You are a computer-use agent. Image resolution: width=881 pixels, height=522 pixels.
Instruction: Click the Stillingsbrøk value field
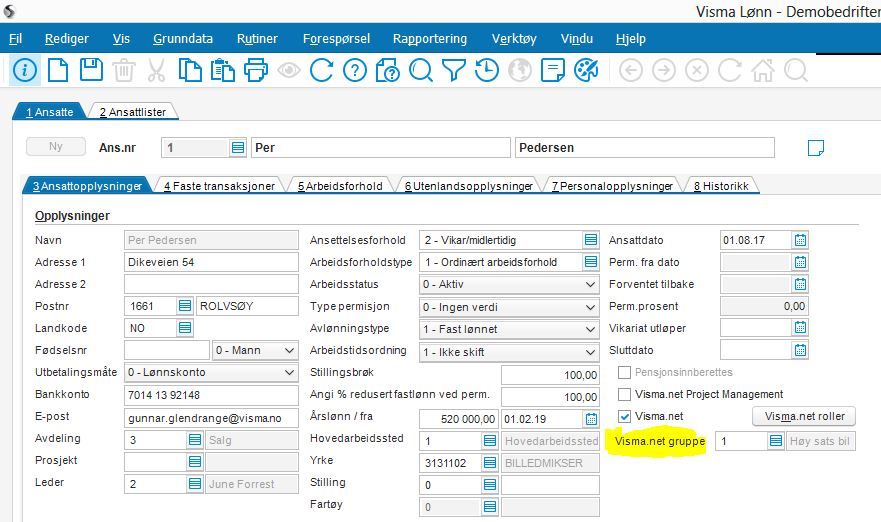[550, 375]
